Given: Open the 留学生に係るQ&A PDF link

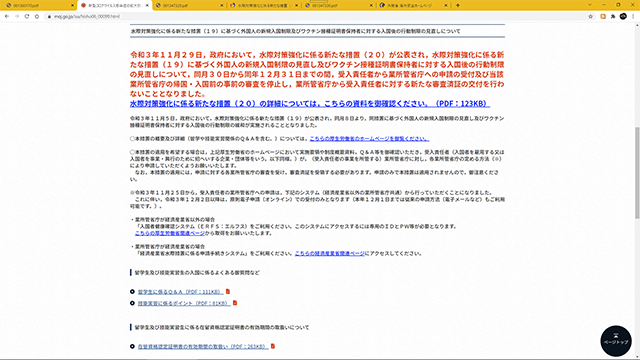Looking at the screenshot, I should 180,292.
